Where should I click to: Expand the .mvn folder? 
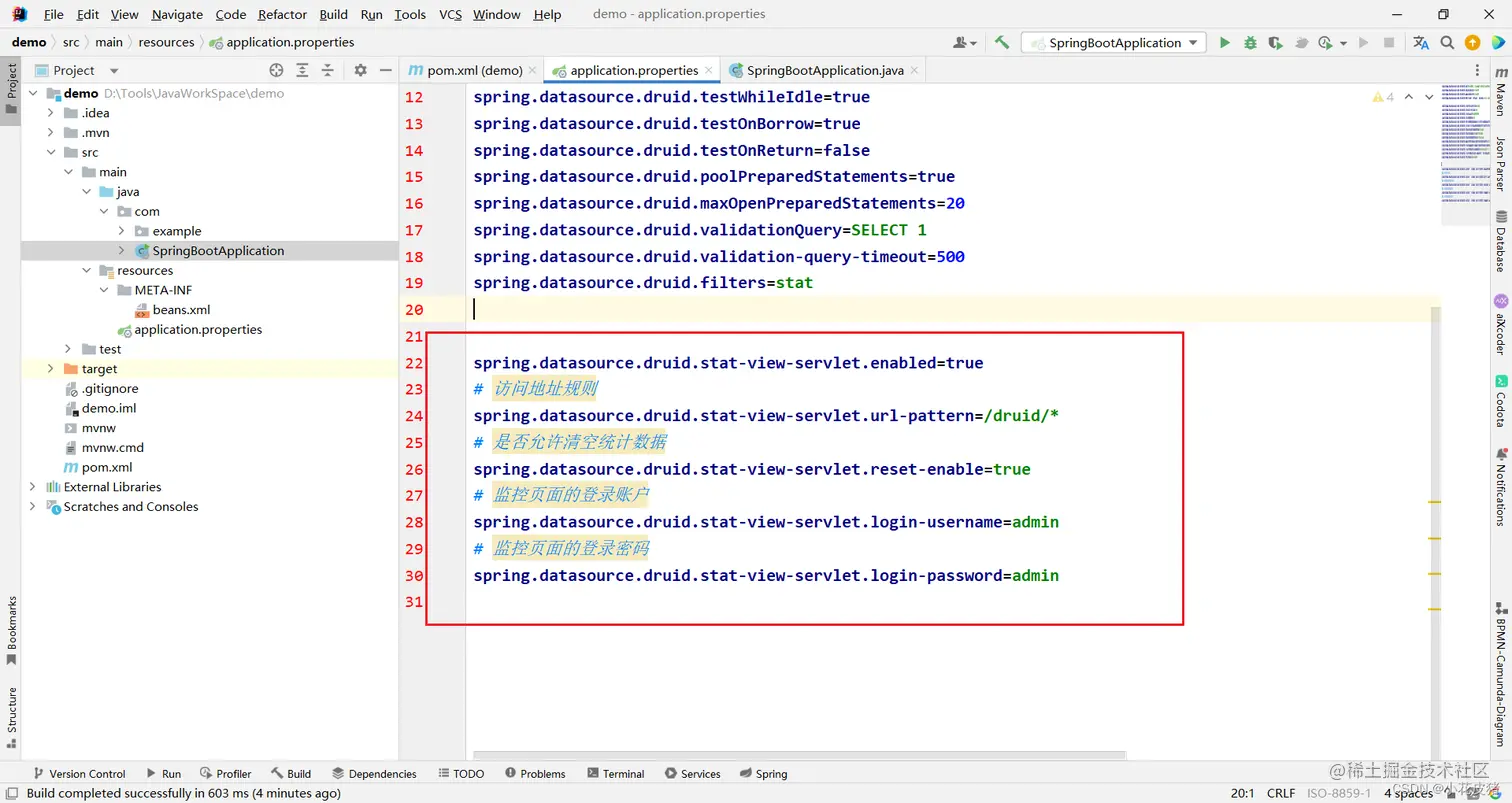point(51,132)
